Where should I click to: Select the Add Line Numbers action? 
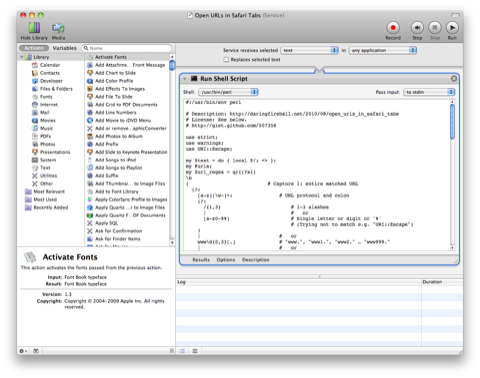click(116, 113)
